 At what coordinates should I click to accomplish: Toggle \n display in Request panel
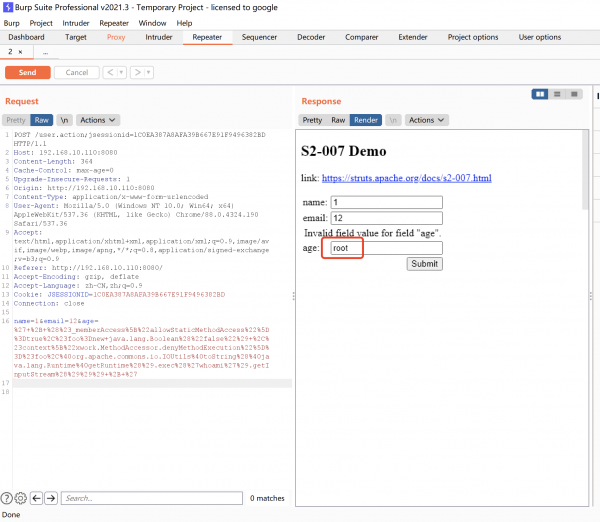(64, 120)
